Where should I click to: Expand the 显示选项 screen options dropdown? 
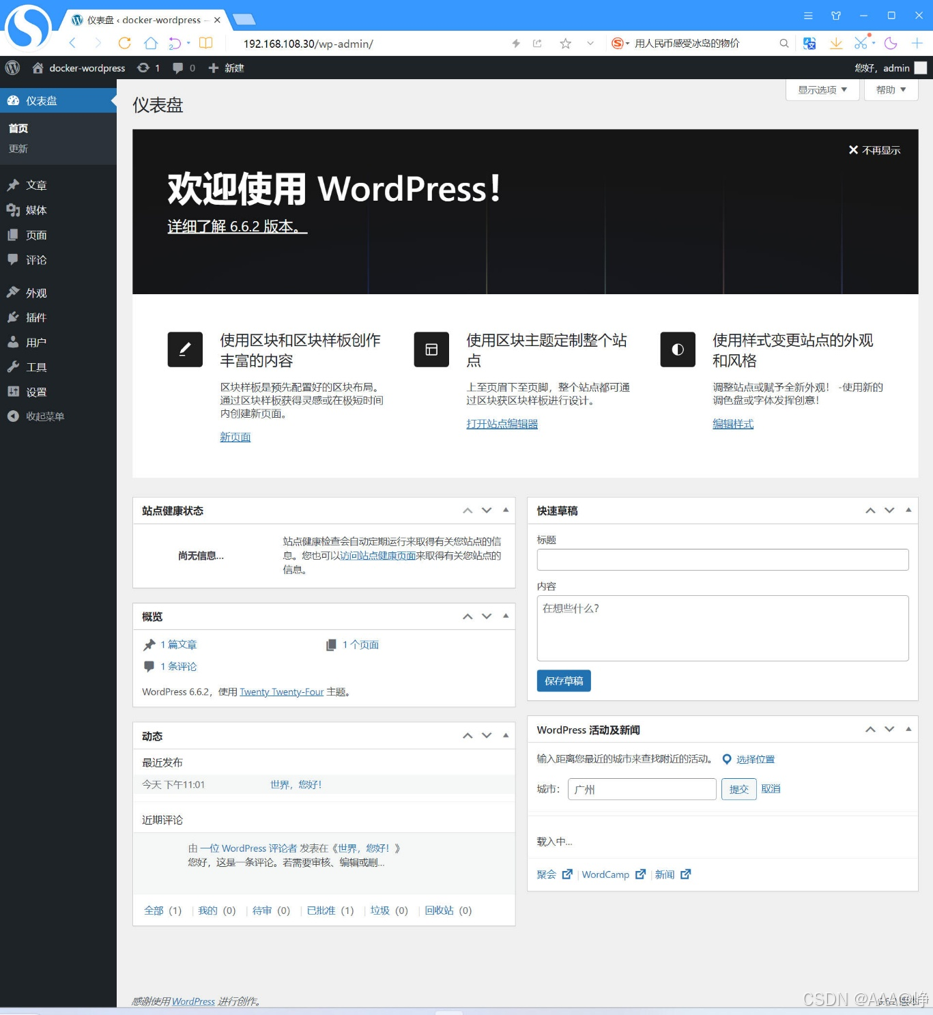[822, 90]
